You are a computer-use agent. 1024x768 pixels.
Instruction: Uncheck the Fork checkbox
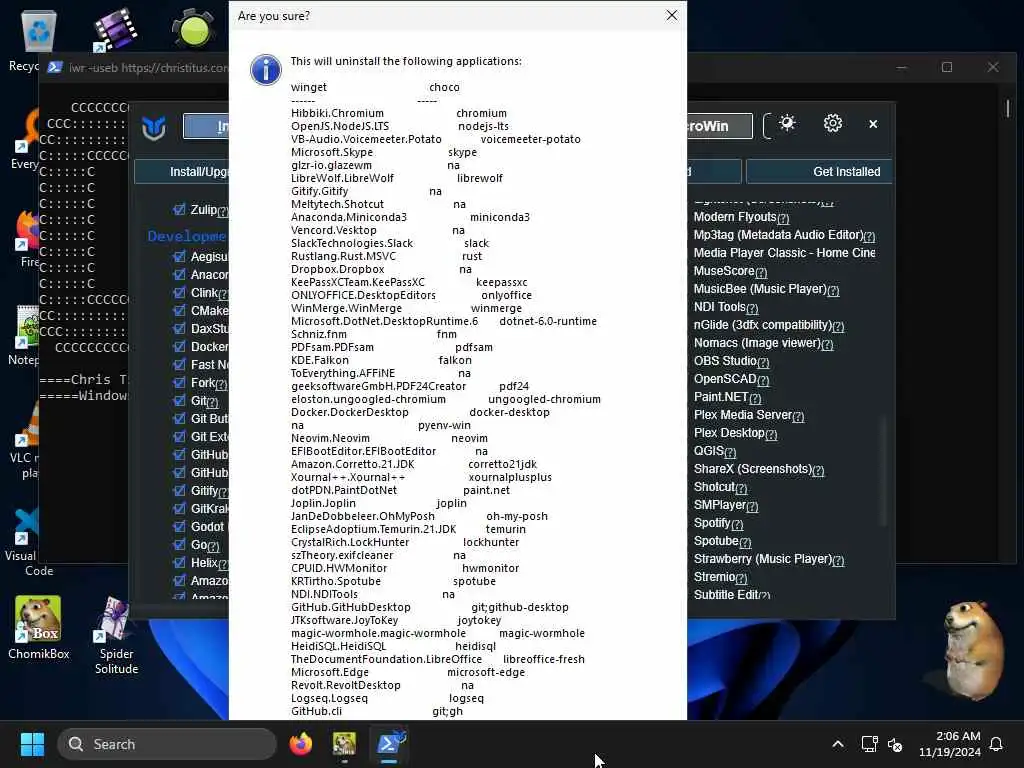(x=180, y=382)
